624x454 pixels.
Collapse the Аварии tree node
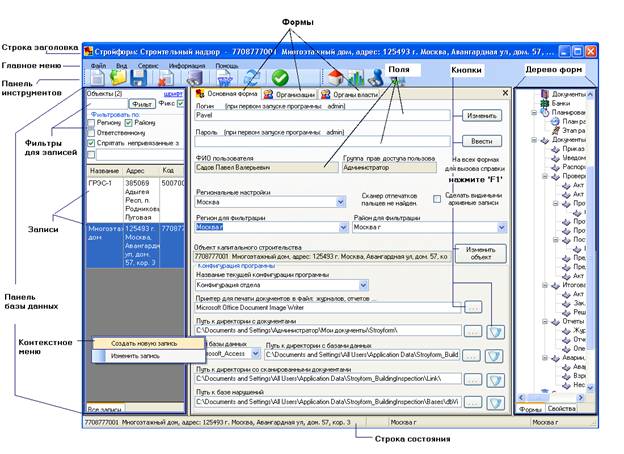[x=545, y=358]
